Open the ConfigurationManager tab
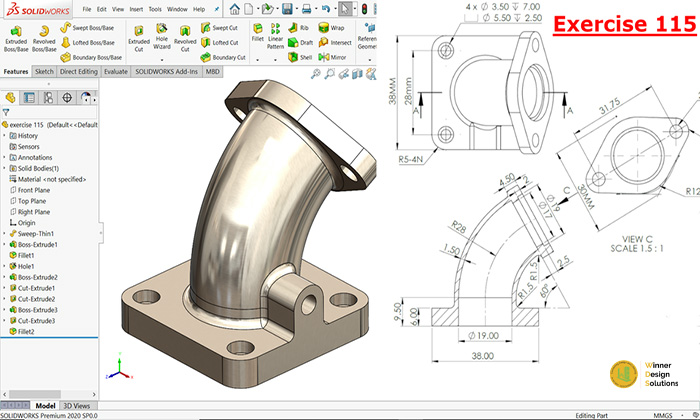Viewport: 700px width, 420px height. 48,97
